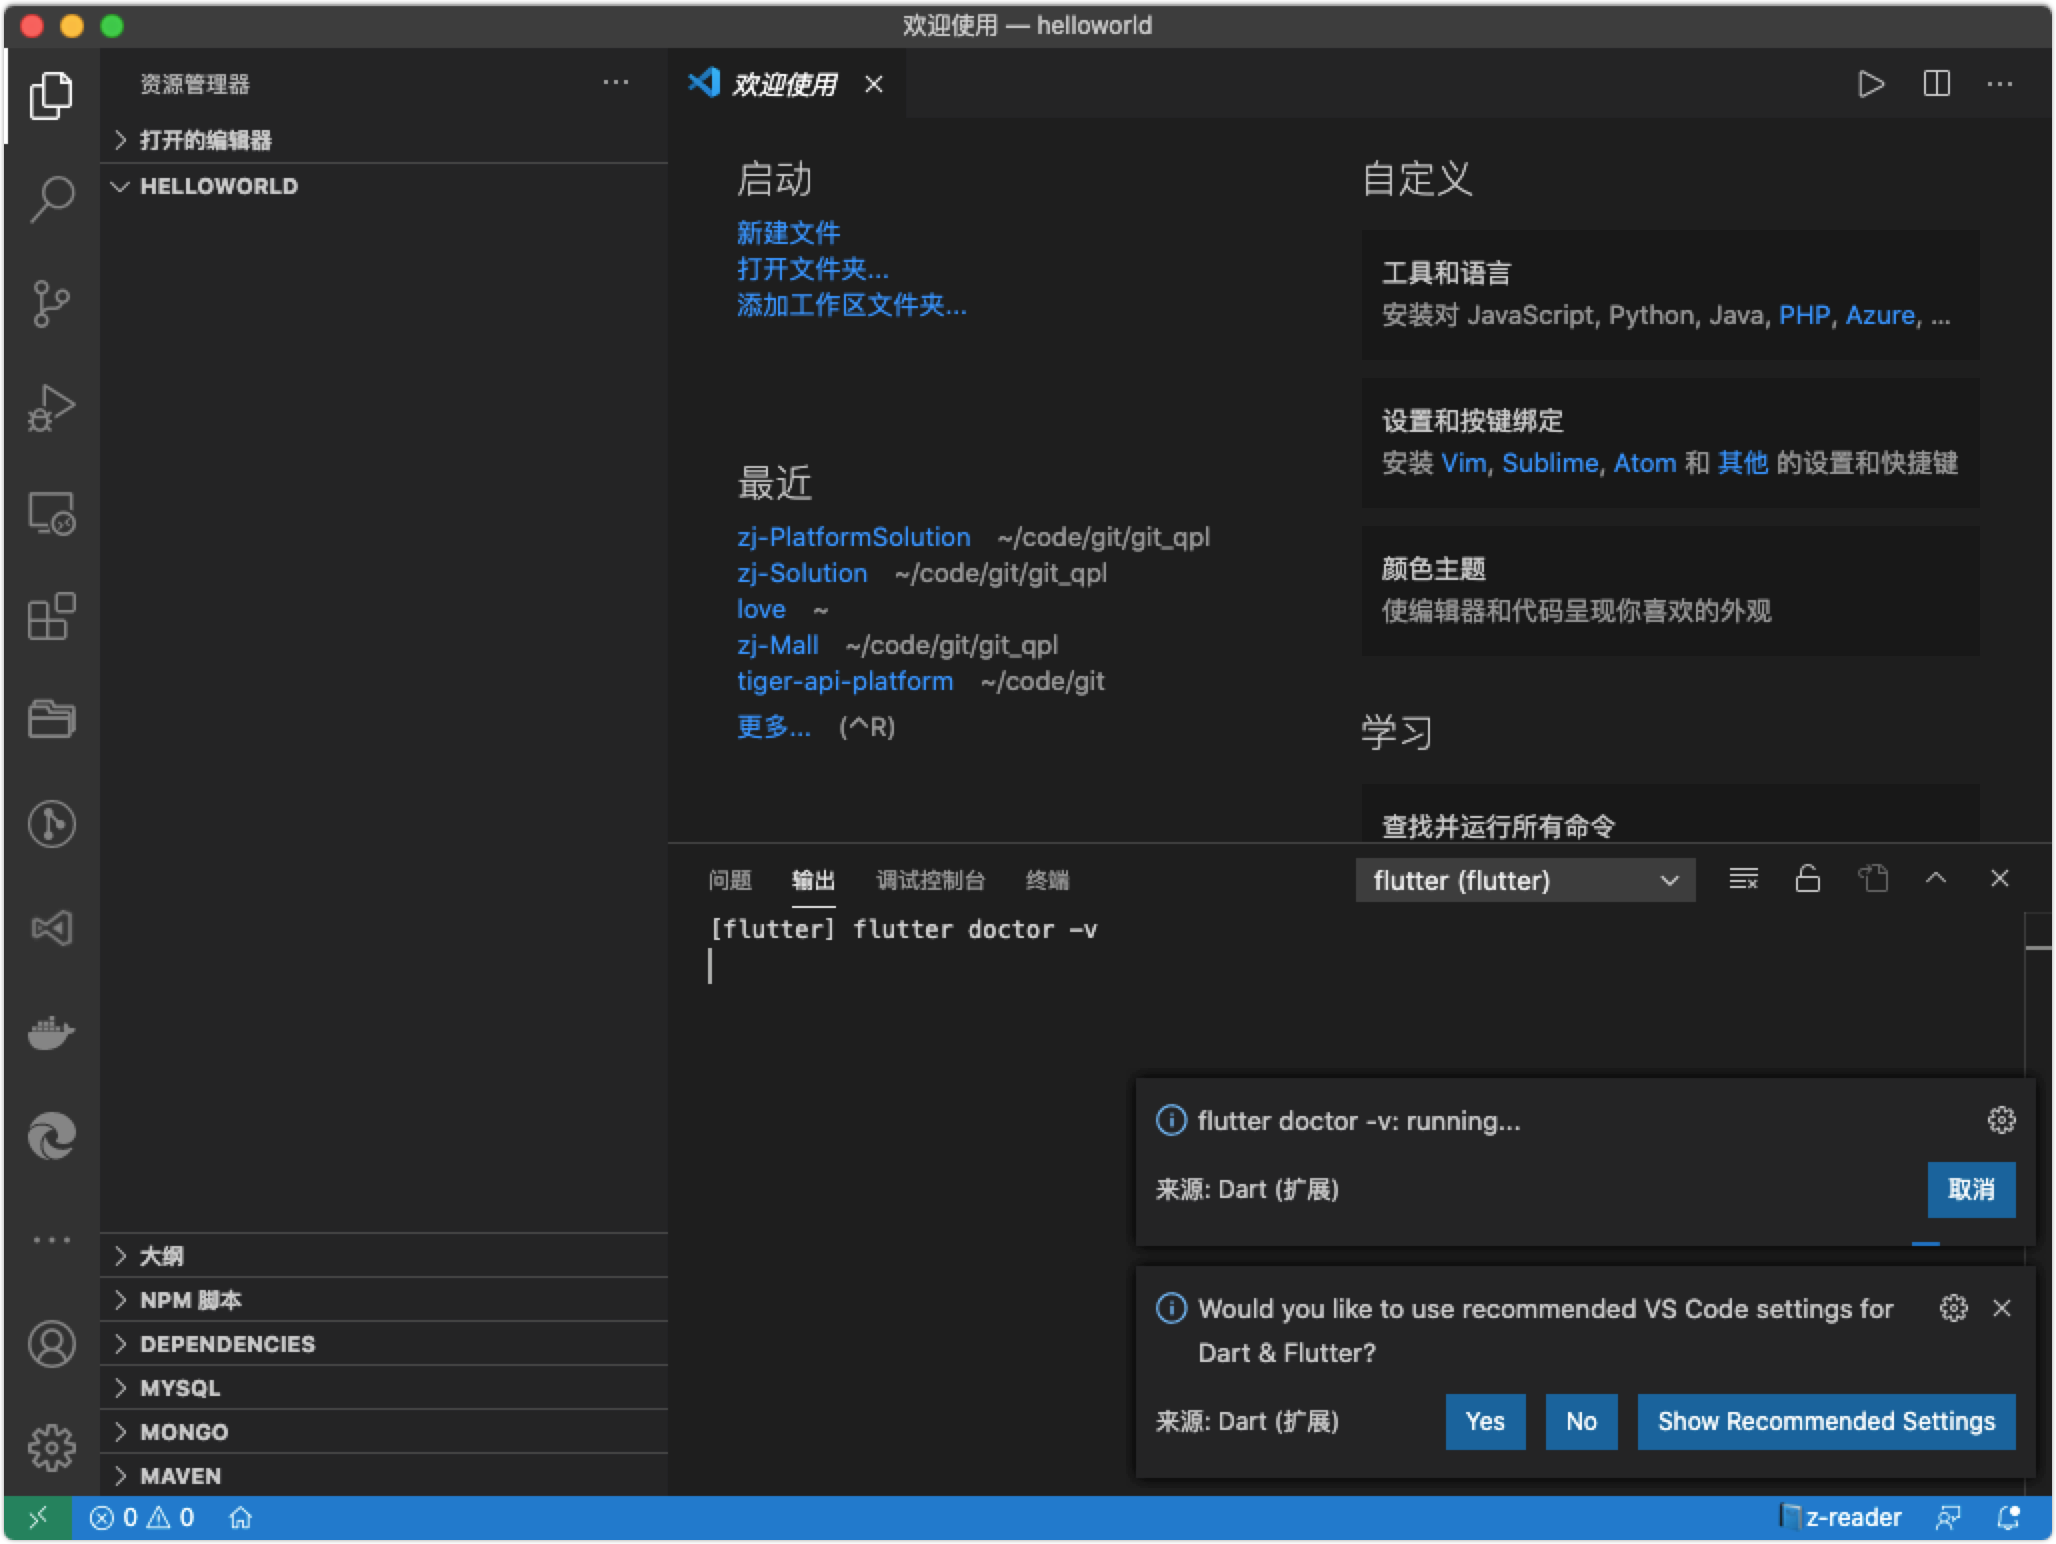The height and width of the screenshot is (1544, 2056).
Task: Select the 欢迎使用 editor tab
Action: point(786,84)
